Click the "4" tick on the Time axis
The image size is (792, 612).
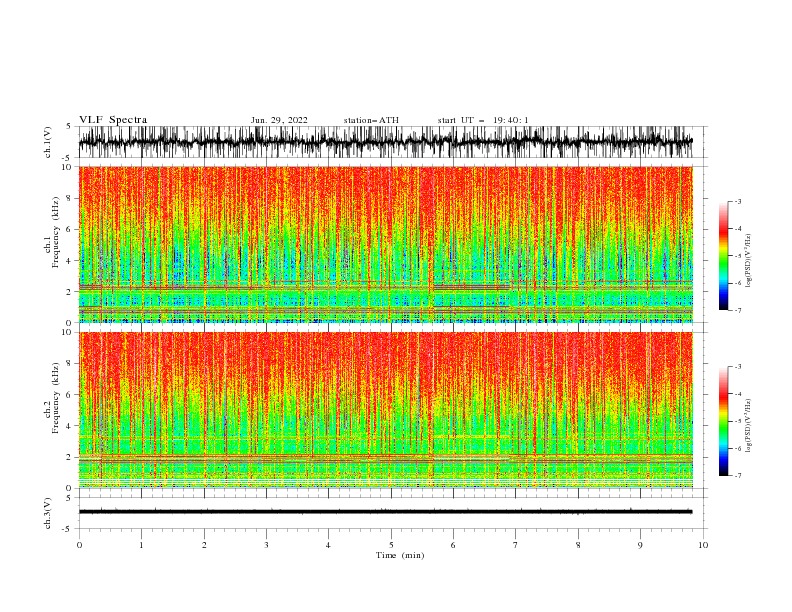tap(328, 545)
